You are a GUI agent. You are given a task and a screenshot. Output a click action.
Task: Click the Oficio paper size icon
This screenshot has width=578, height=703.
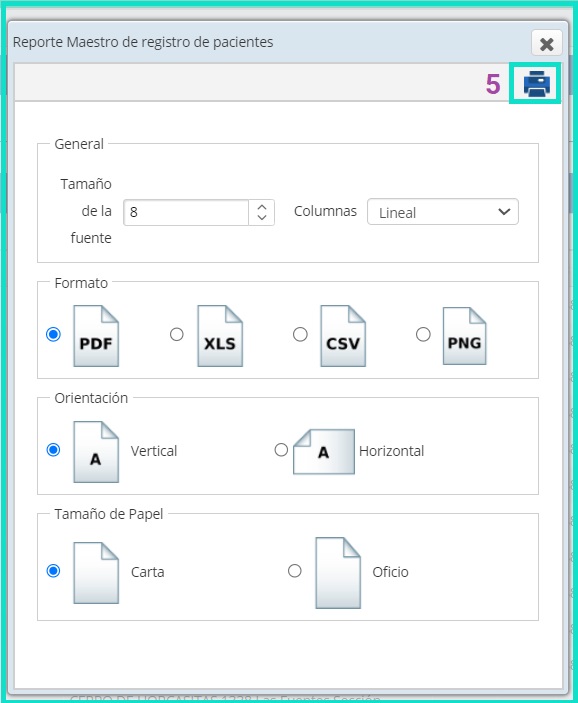338,573
